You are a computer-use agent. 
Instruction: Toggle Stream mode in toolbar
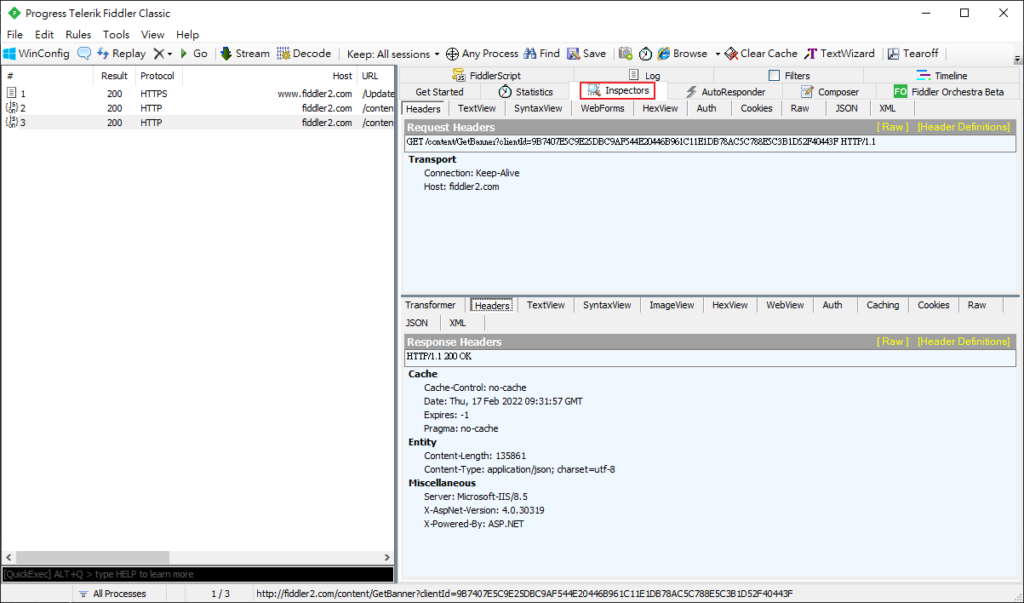pos(245,54)
